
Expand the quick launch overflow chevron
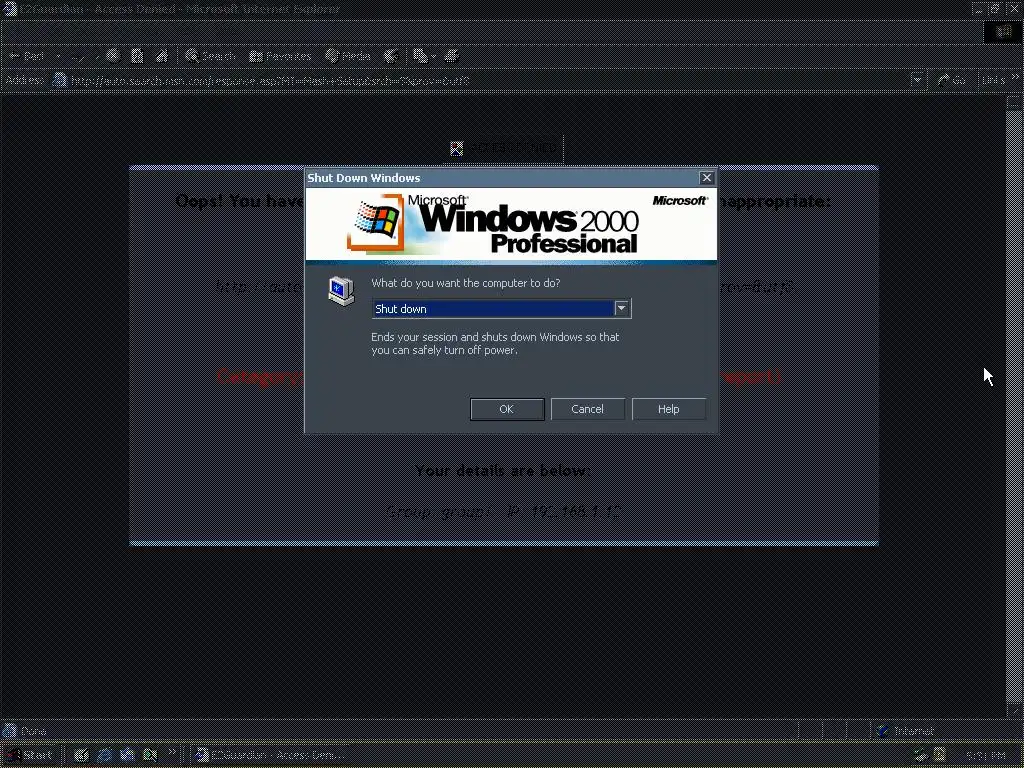pos(172,752)
